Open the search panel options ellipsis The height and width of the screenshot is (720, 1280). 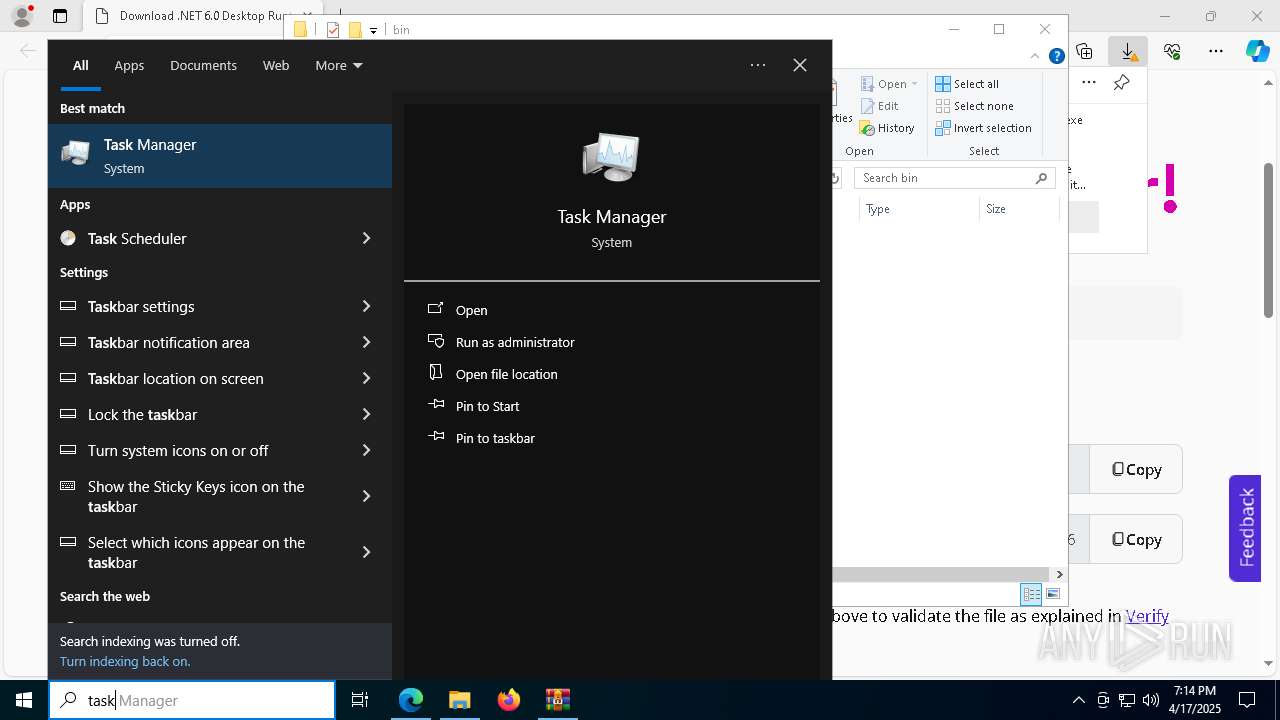coord(758,65)
